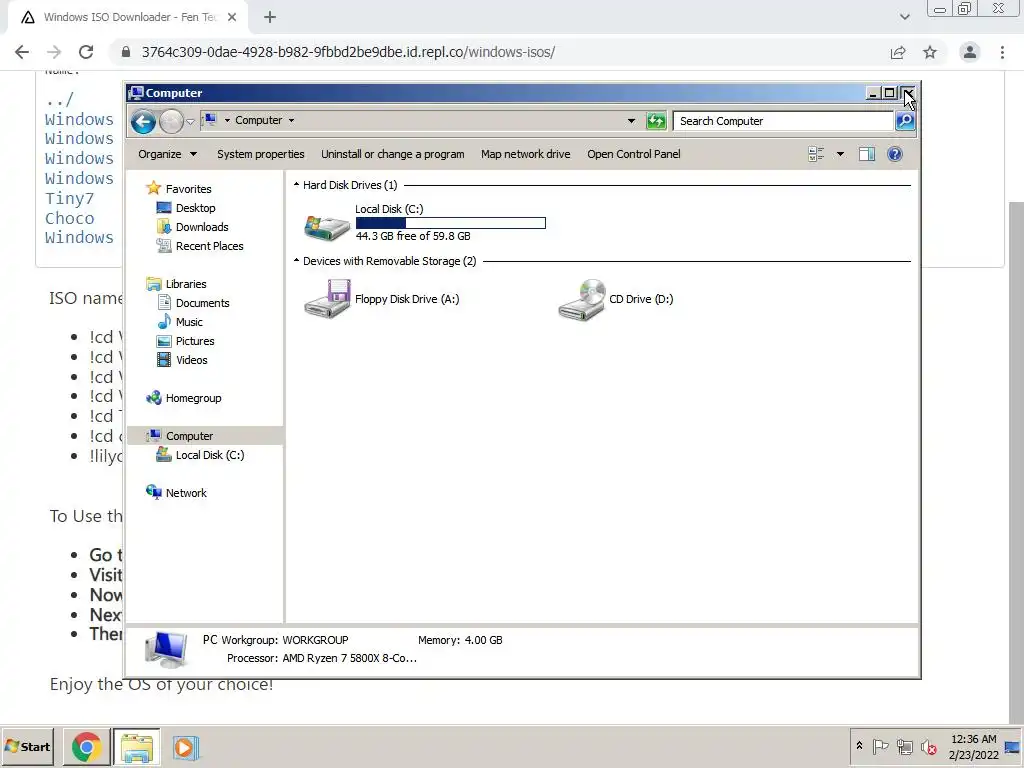Click the muted volume tray icon

tap(928, 746)
